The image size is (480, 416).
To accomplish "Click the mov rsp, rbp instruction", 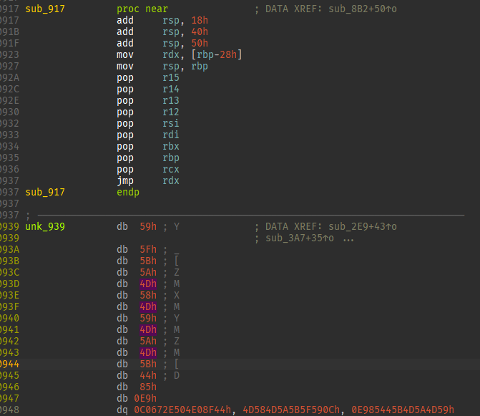I will (162, 66).
